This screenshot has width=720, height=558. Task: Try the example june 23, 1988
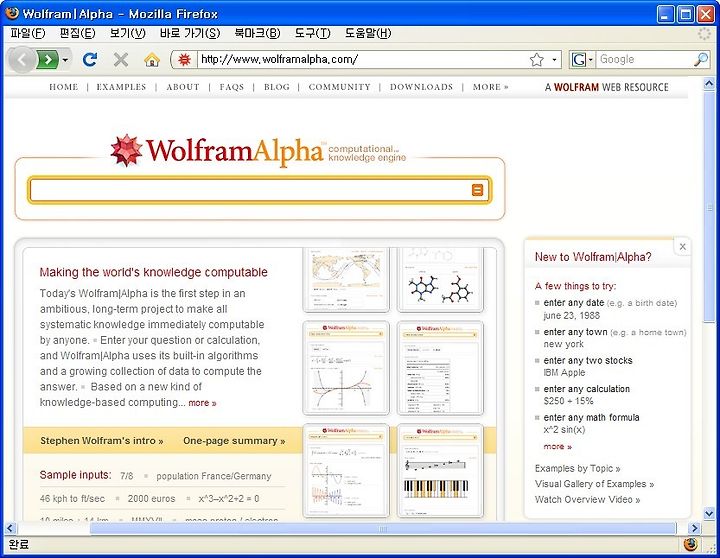pos(571,316)
